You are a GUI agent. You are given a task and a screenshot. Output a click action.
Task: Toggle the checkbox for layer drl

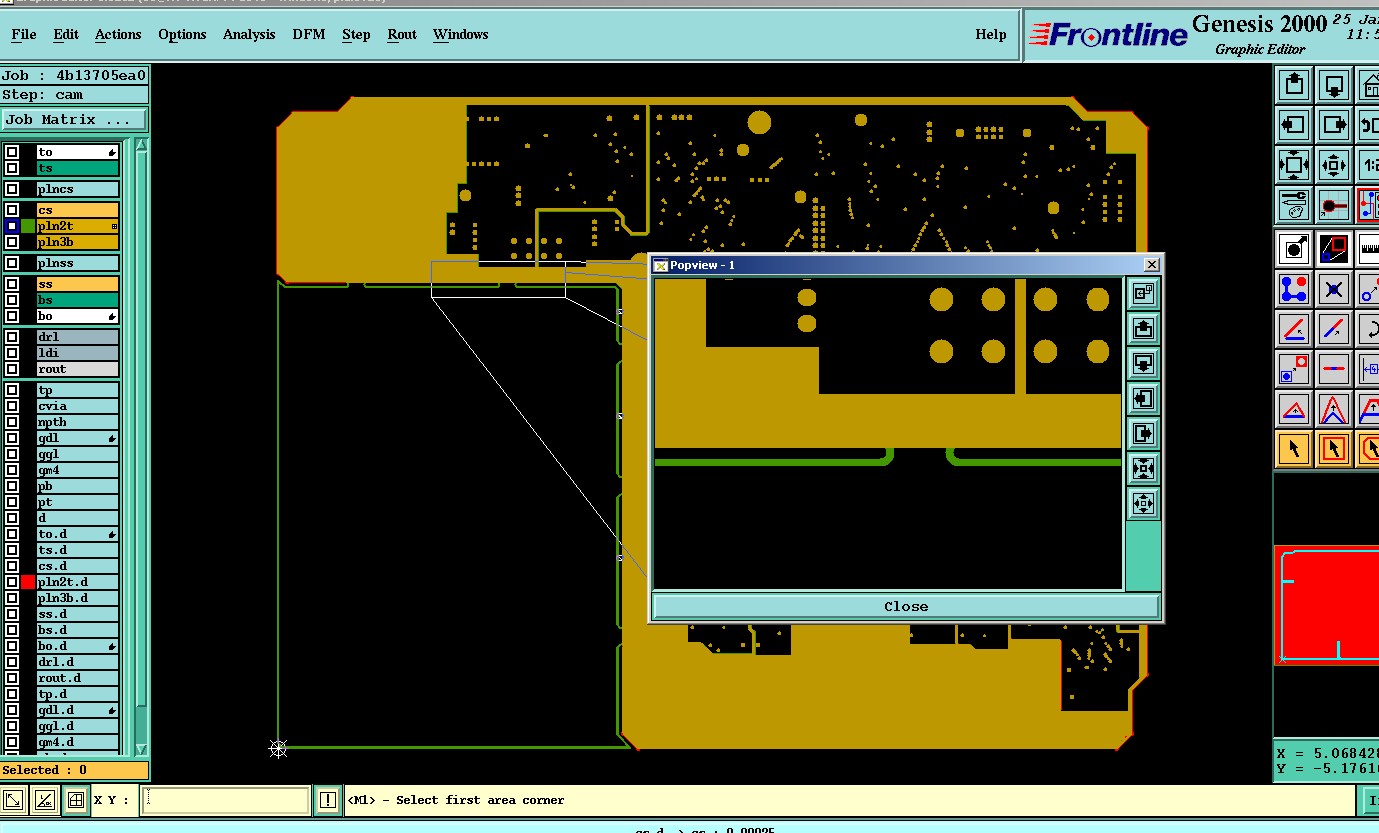point(12,337)
